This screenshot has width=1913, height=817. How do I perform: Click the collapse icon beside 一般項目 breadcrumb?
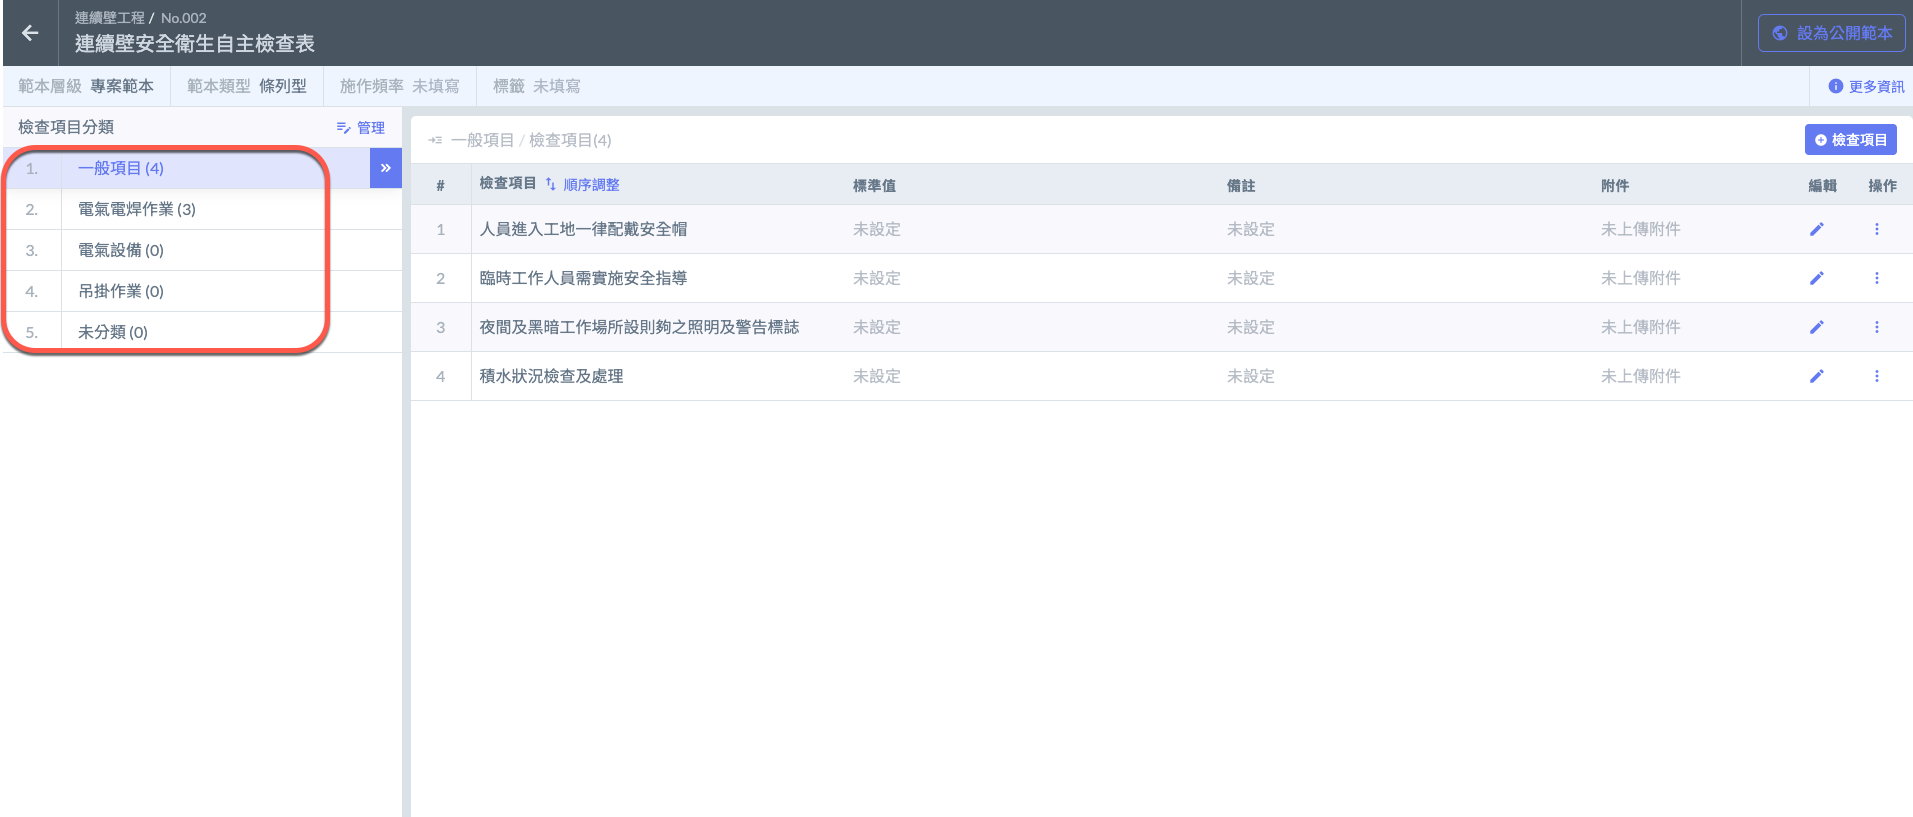coord(435,140)
